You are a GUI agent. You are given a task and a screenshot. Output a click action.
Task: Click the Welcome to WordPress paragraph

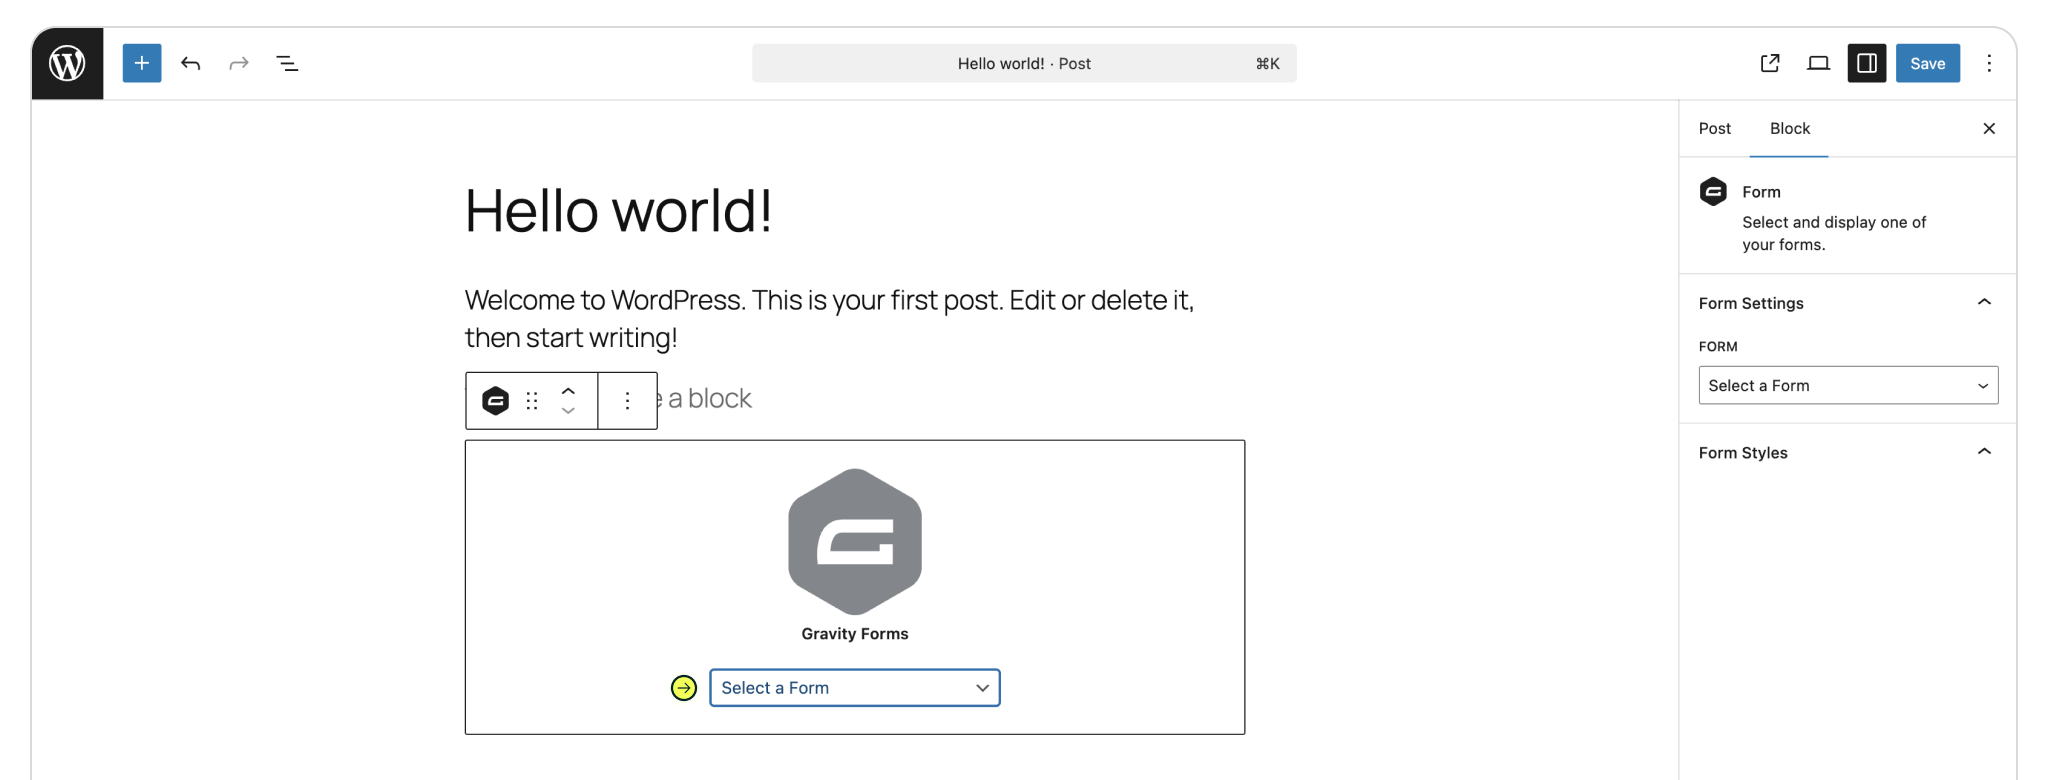[x=829, y=318]
